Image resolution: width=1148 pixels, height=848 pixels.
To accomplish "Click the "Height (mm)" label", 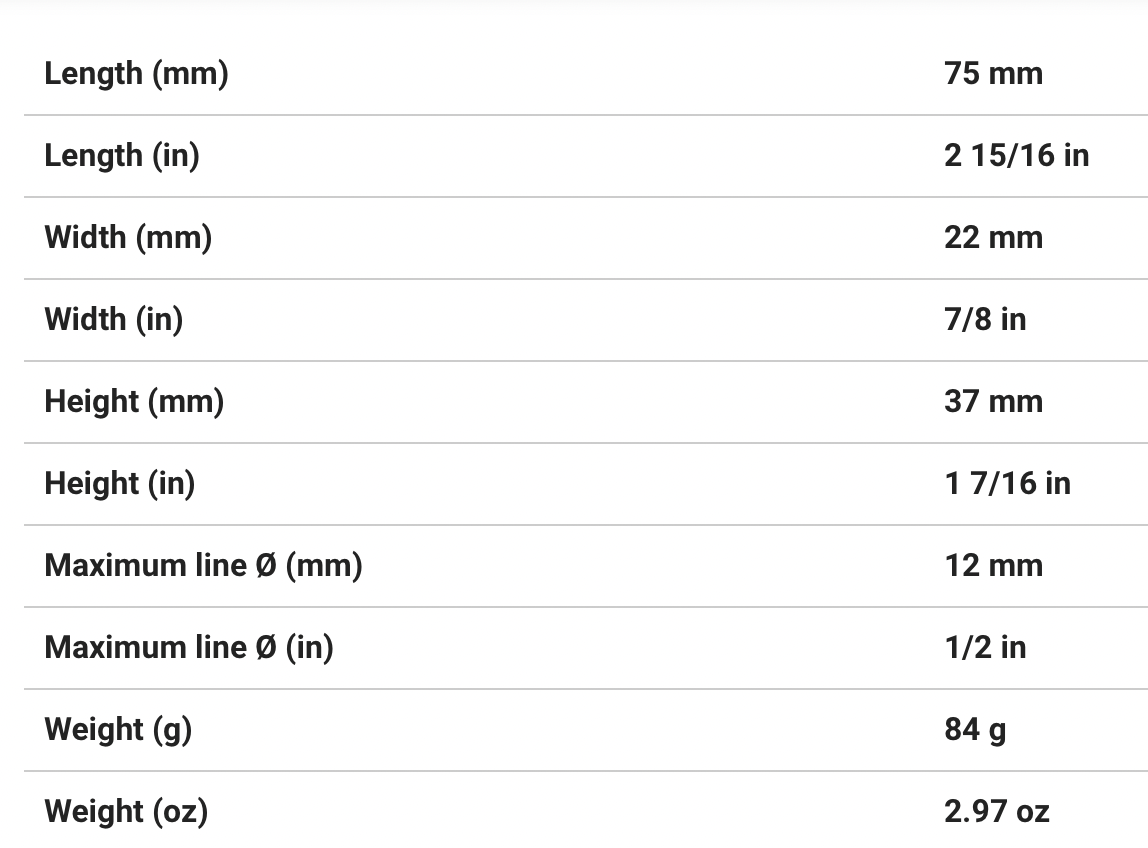I will click(134, 402).
